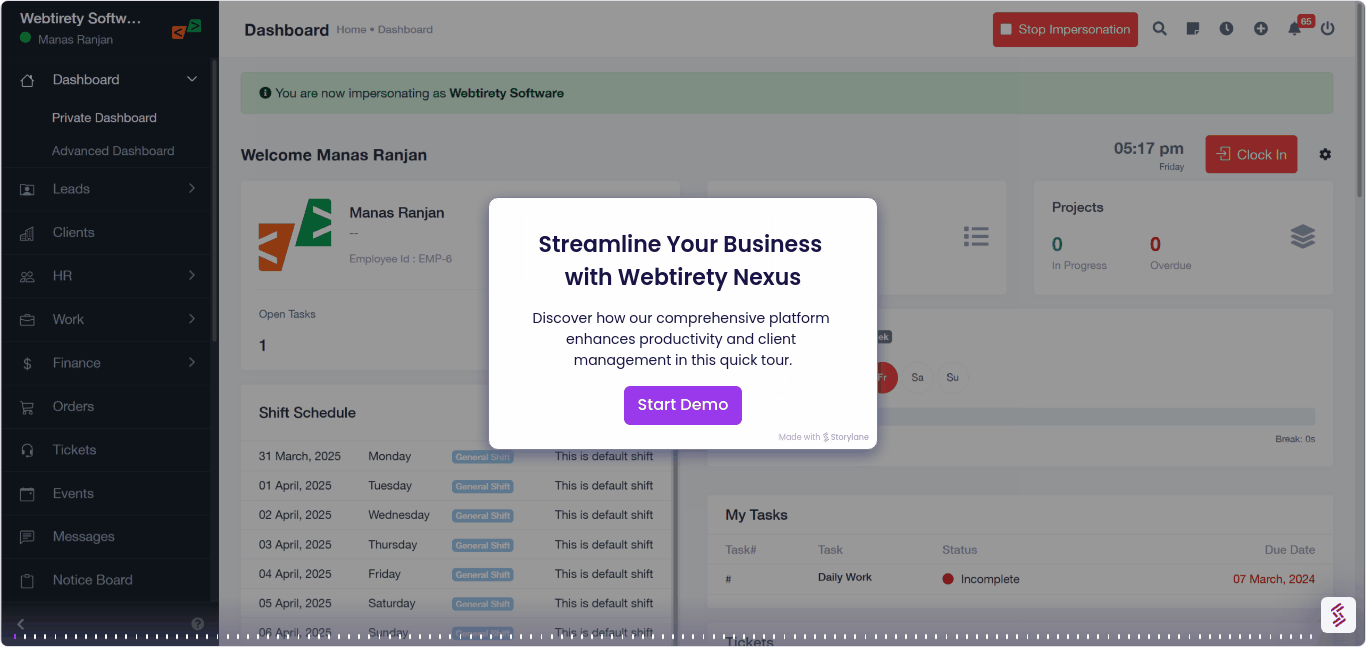Click the Notice Board clipboard icon
The width and height of the screenshot is (1366, 647).
point(28,581)
